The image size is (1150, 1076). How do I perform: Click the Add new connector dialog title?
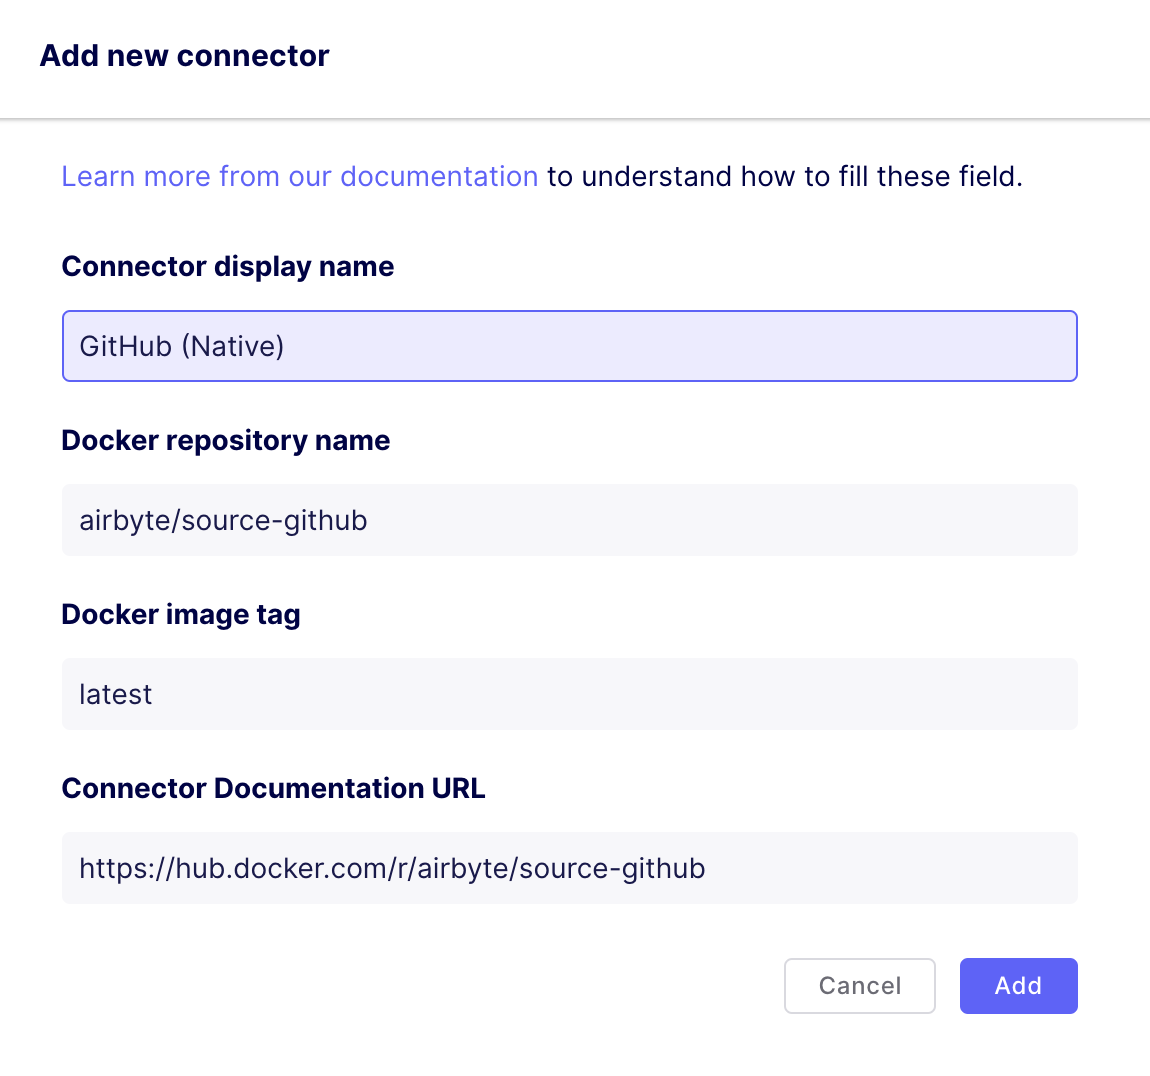tap(184, 56)
